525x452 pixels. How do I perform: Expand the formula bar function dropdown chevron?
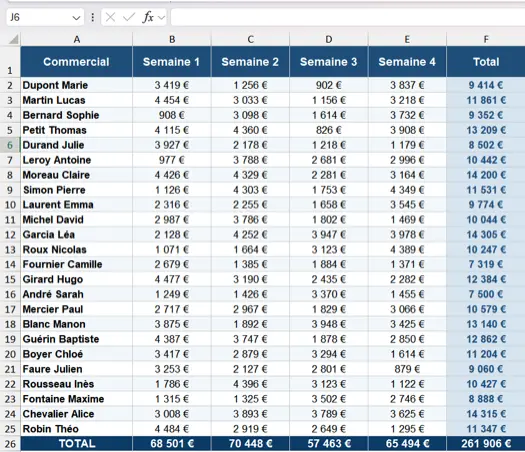tap(161, 17)
